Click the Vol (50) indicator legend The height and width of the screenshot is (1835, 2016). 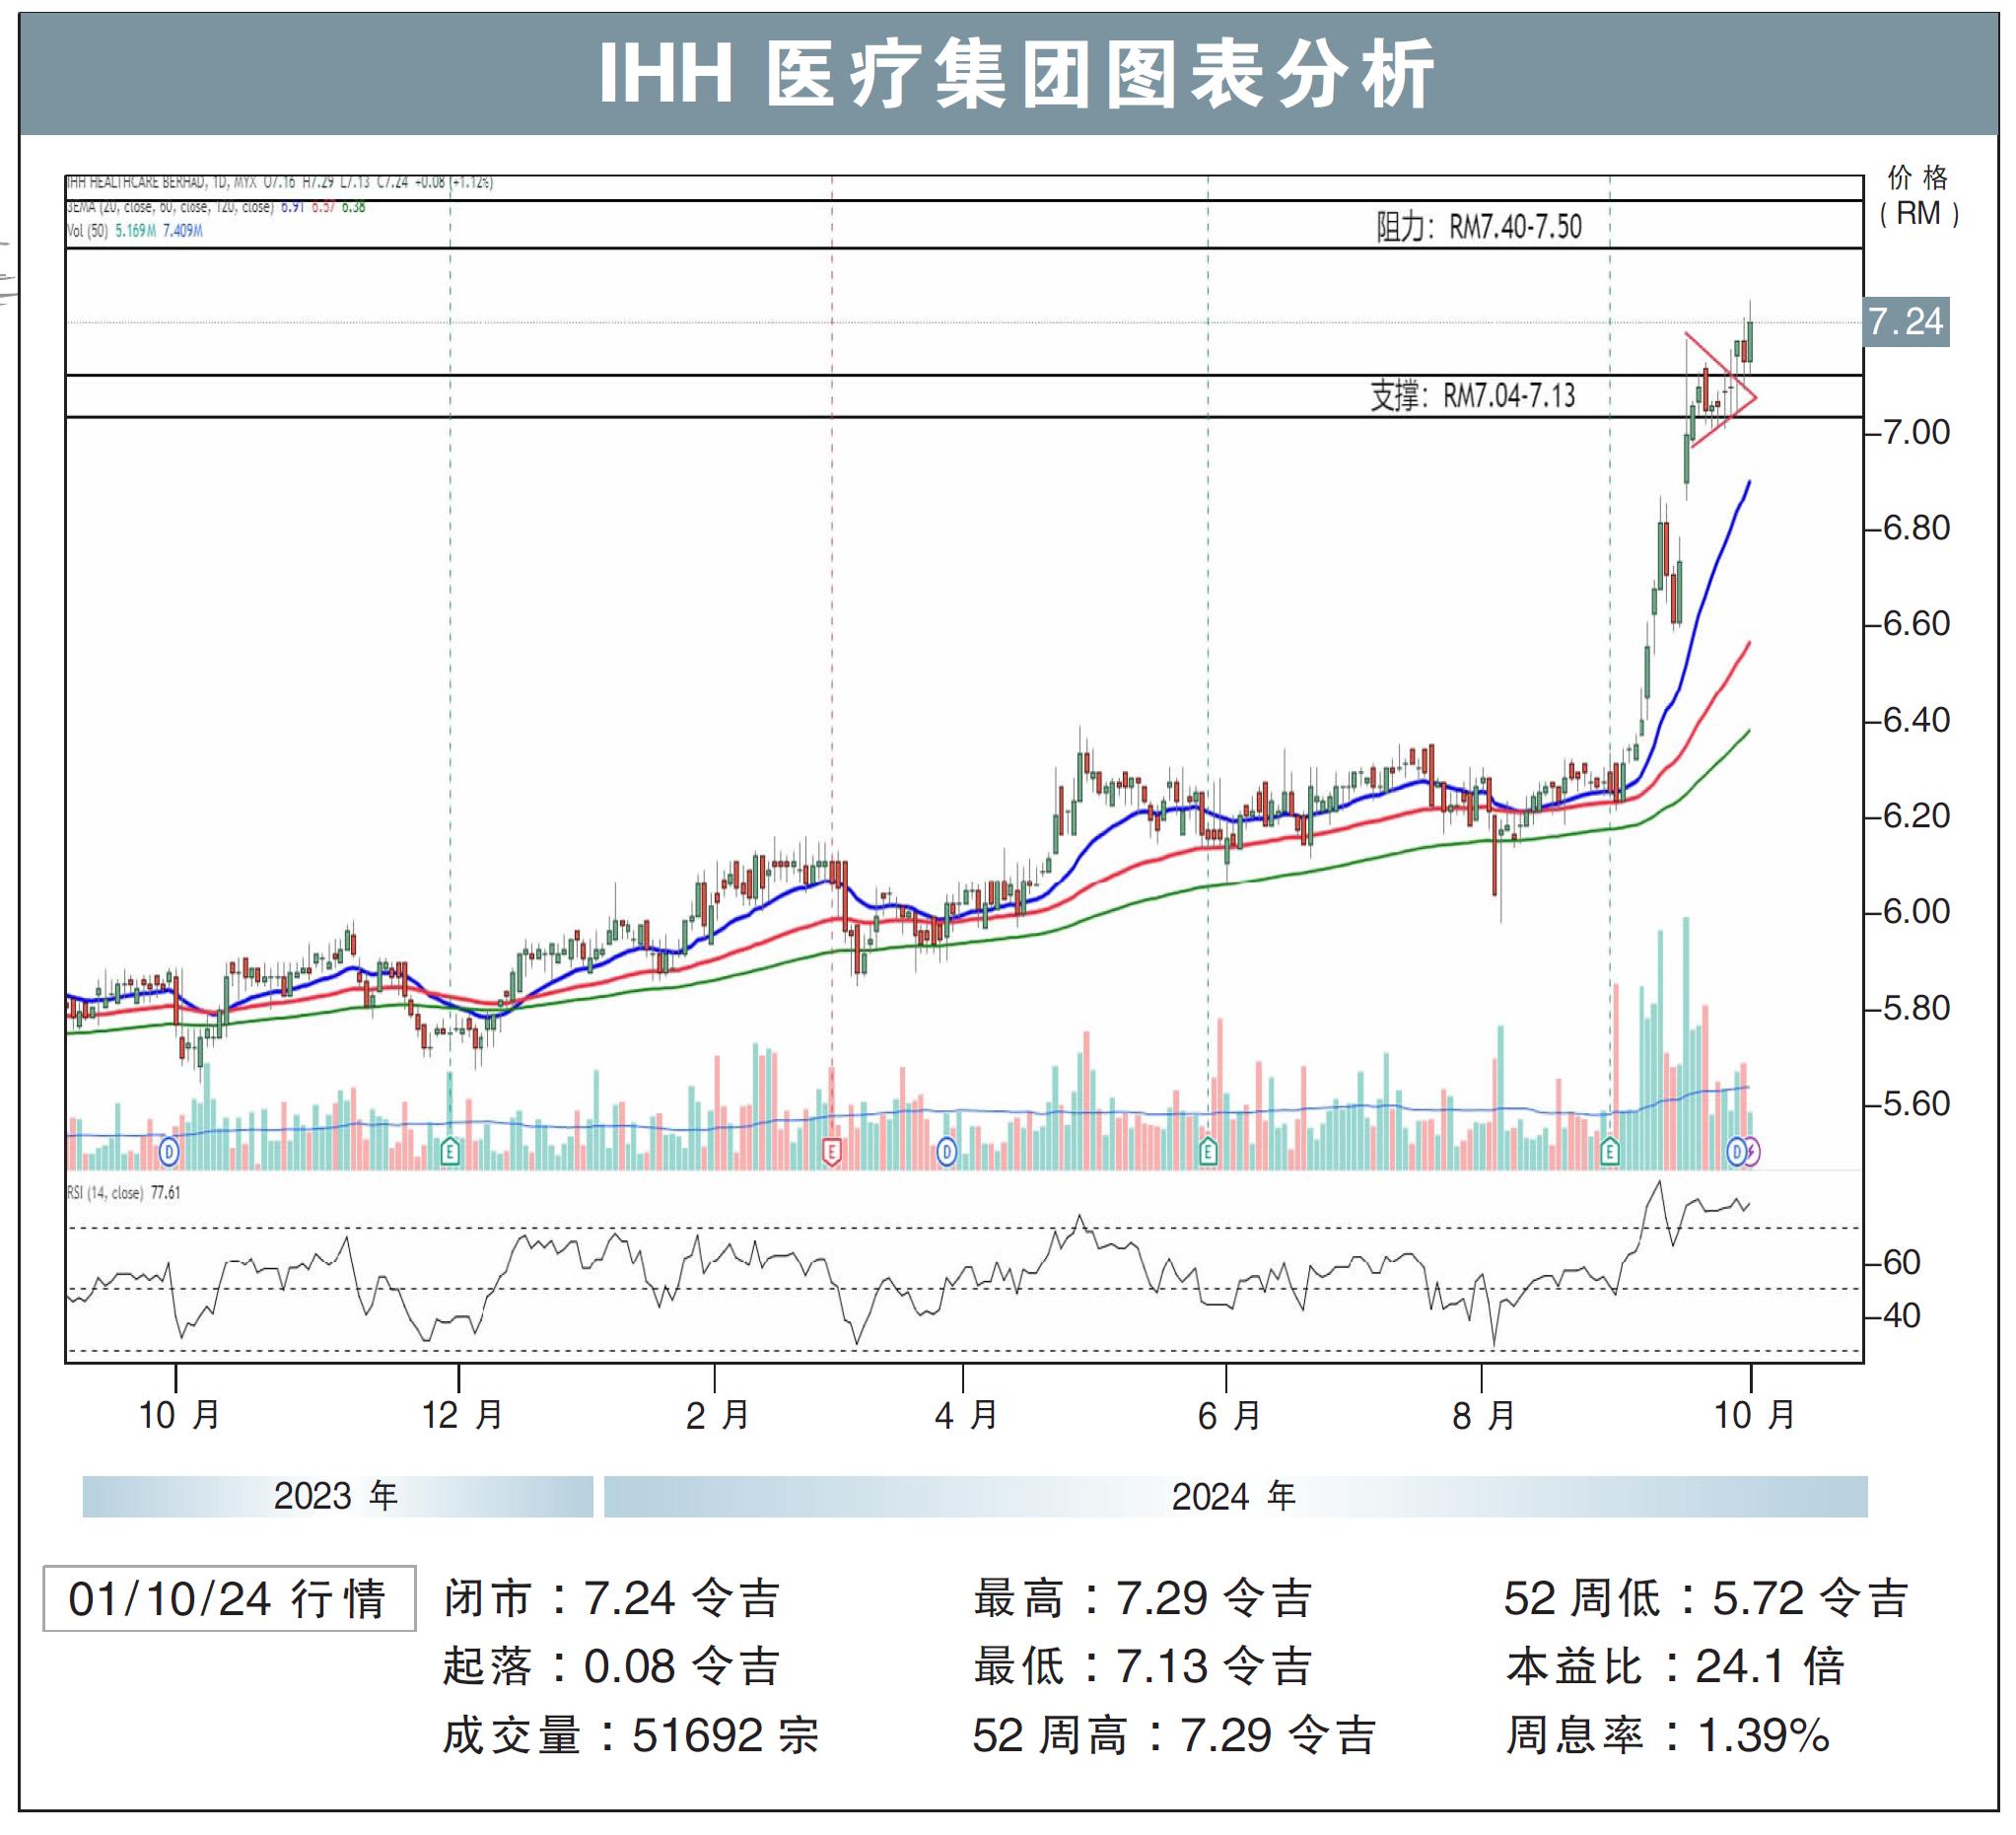coord(135,231)
